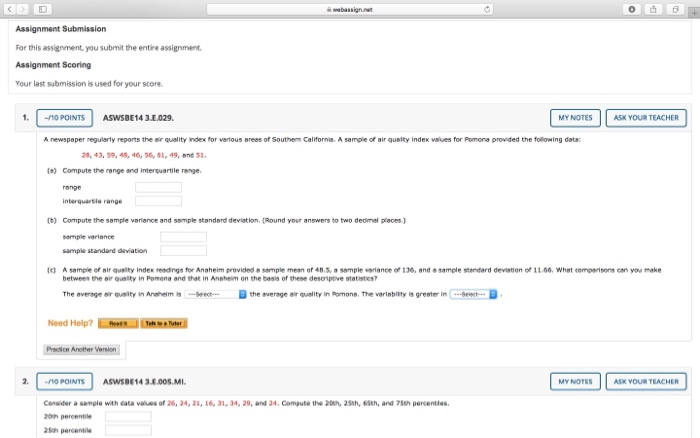Click the webassign.net address bar
700x438 pixels.
(350, 9)
